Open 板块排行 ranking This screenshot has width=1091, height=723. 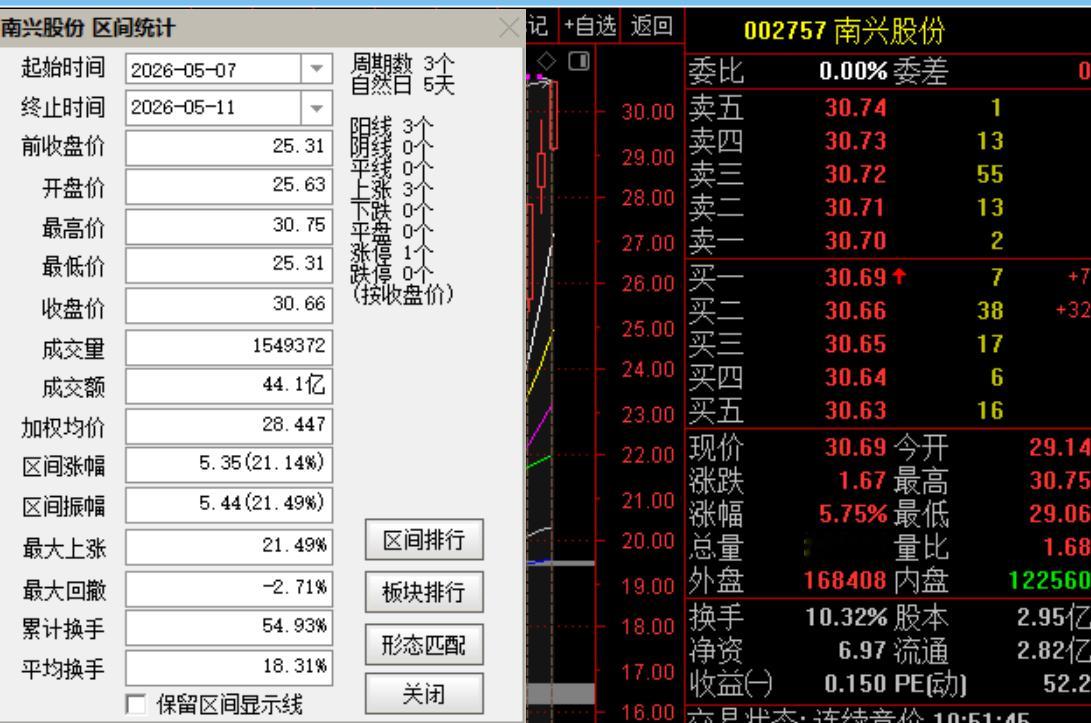coord(424,592)
